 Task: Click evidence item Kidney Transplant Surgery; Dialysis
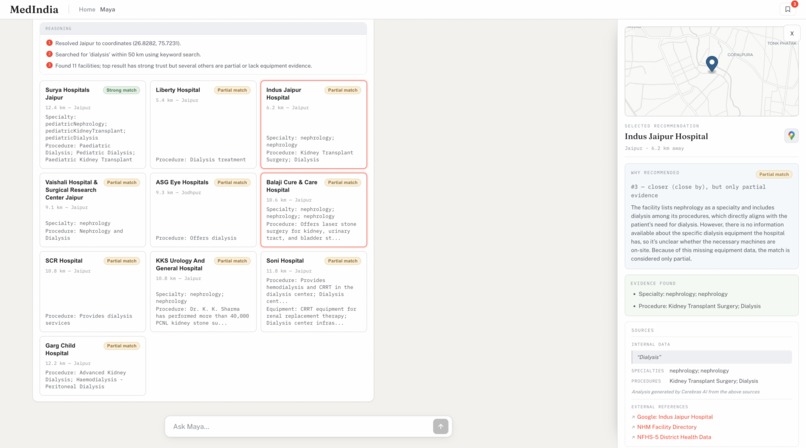pyautogui.click(x=700, y=306)
